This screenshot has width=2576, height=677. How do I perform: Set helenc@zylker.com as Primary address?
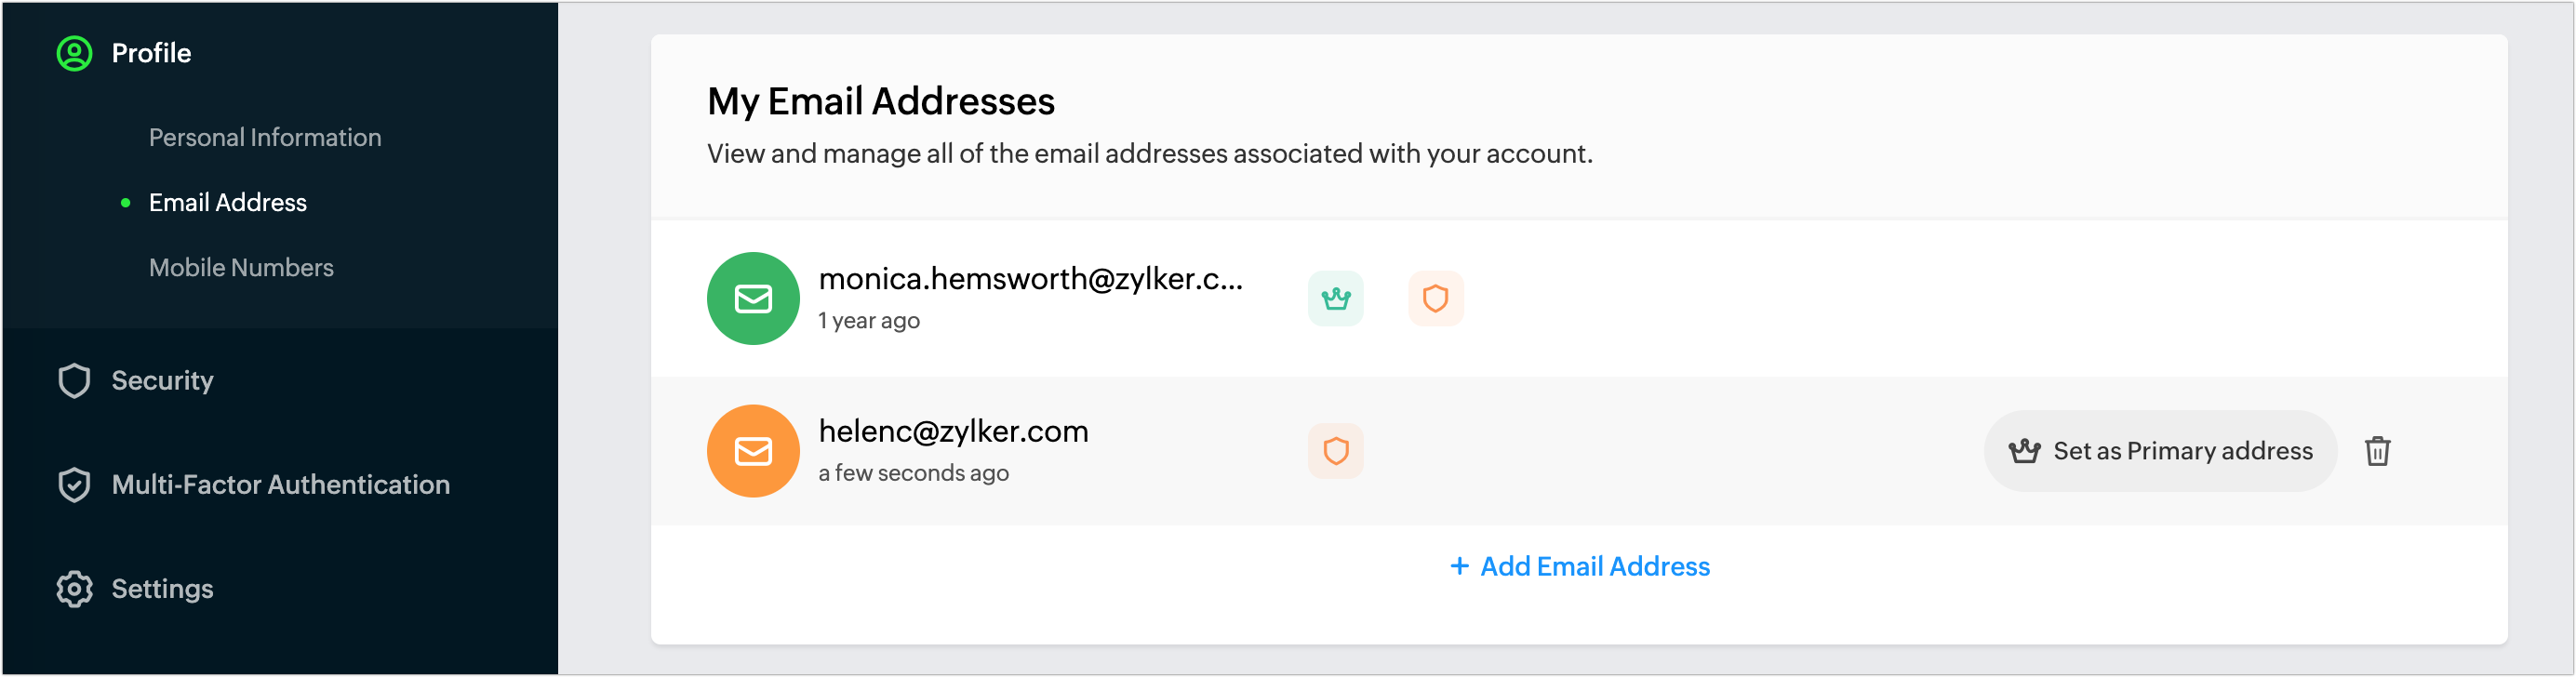click(2160, 451)
